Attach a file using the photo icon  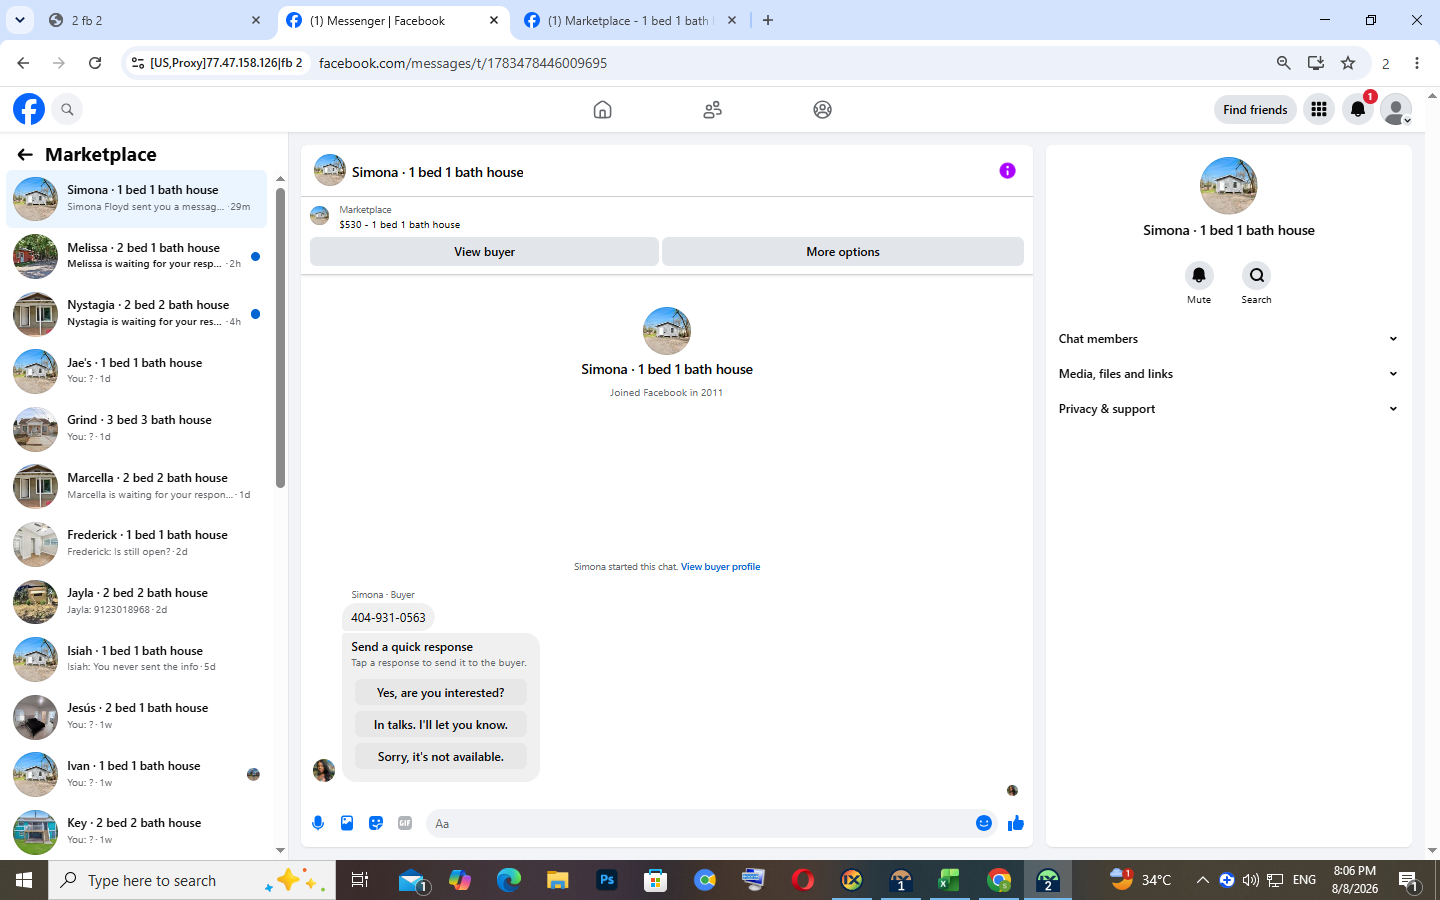pyautogui.click(x=347, y=823)
